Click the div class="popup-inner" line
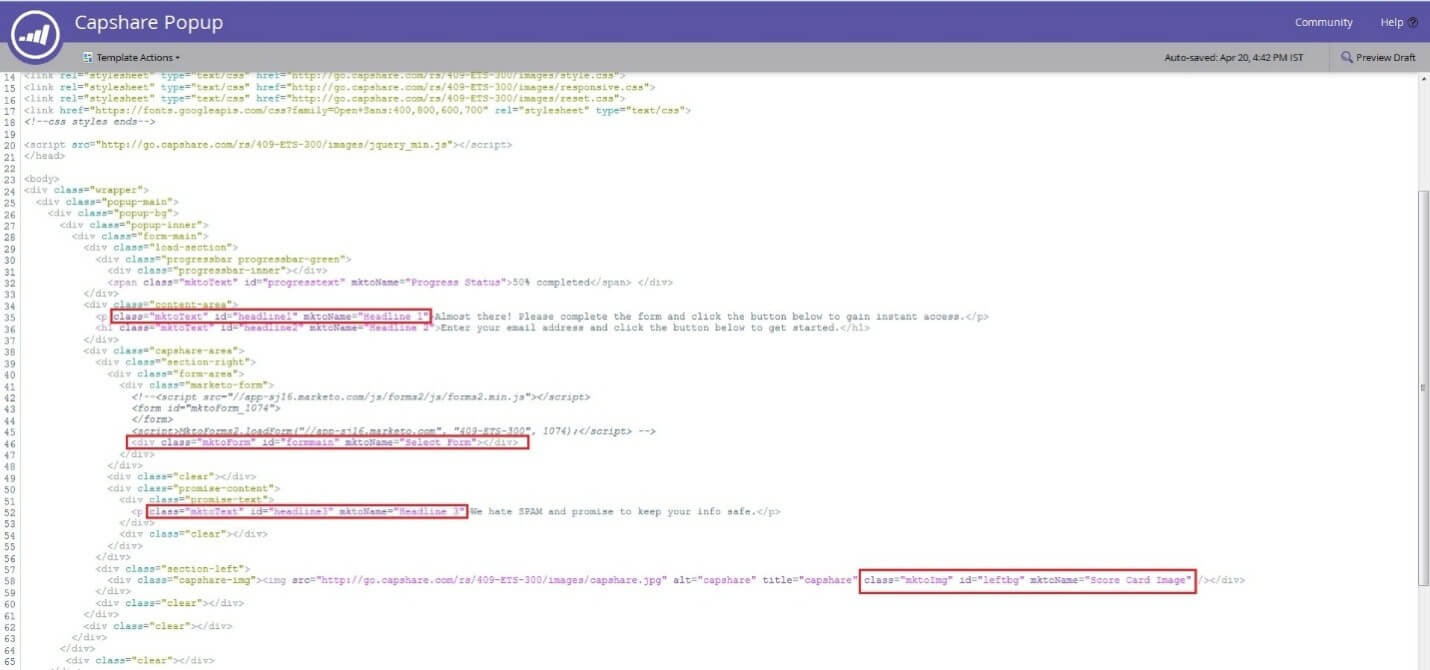The height and width of the screenshot is (670, 1430). (135, 225)
